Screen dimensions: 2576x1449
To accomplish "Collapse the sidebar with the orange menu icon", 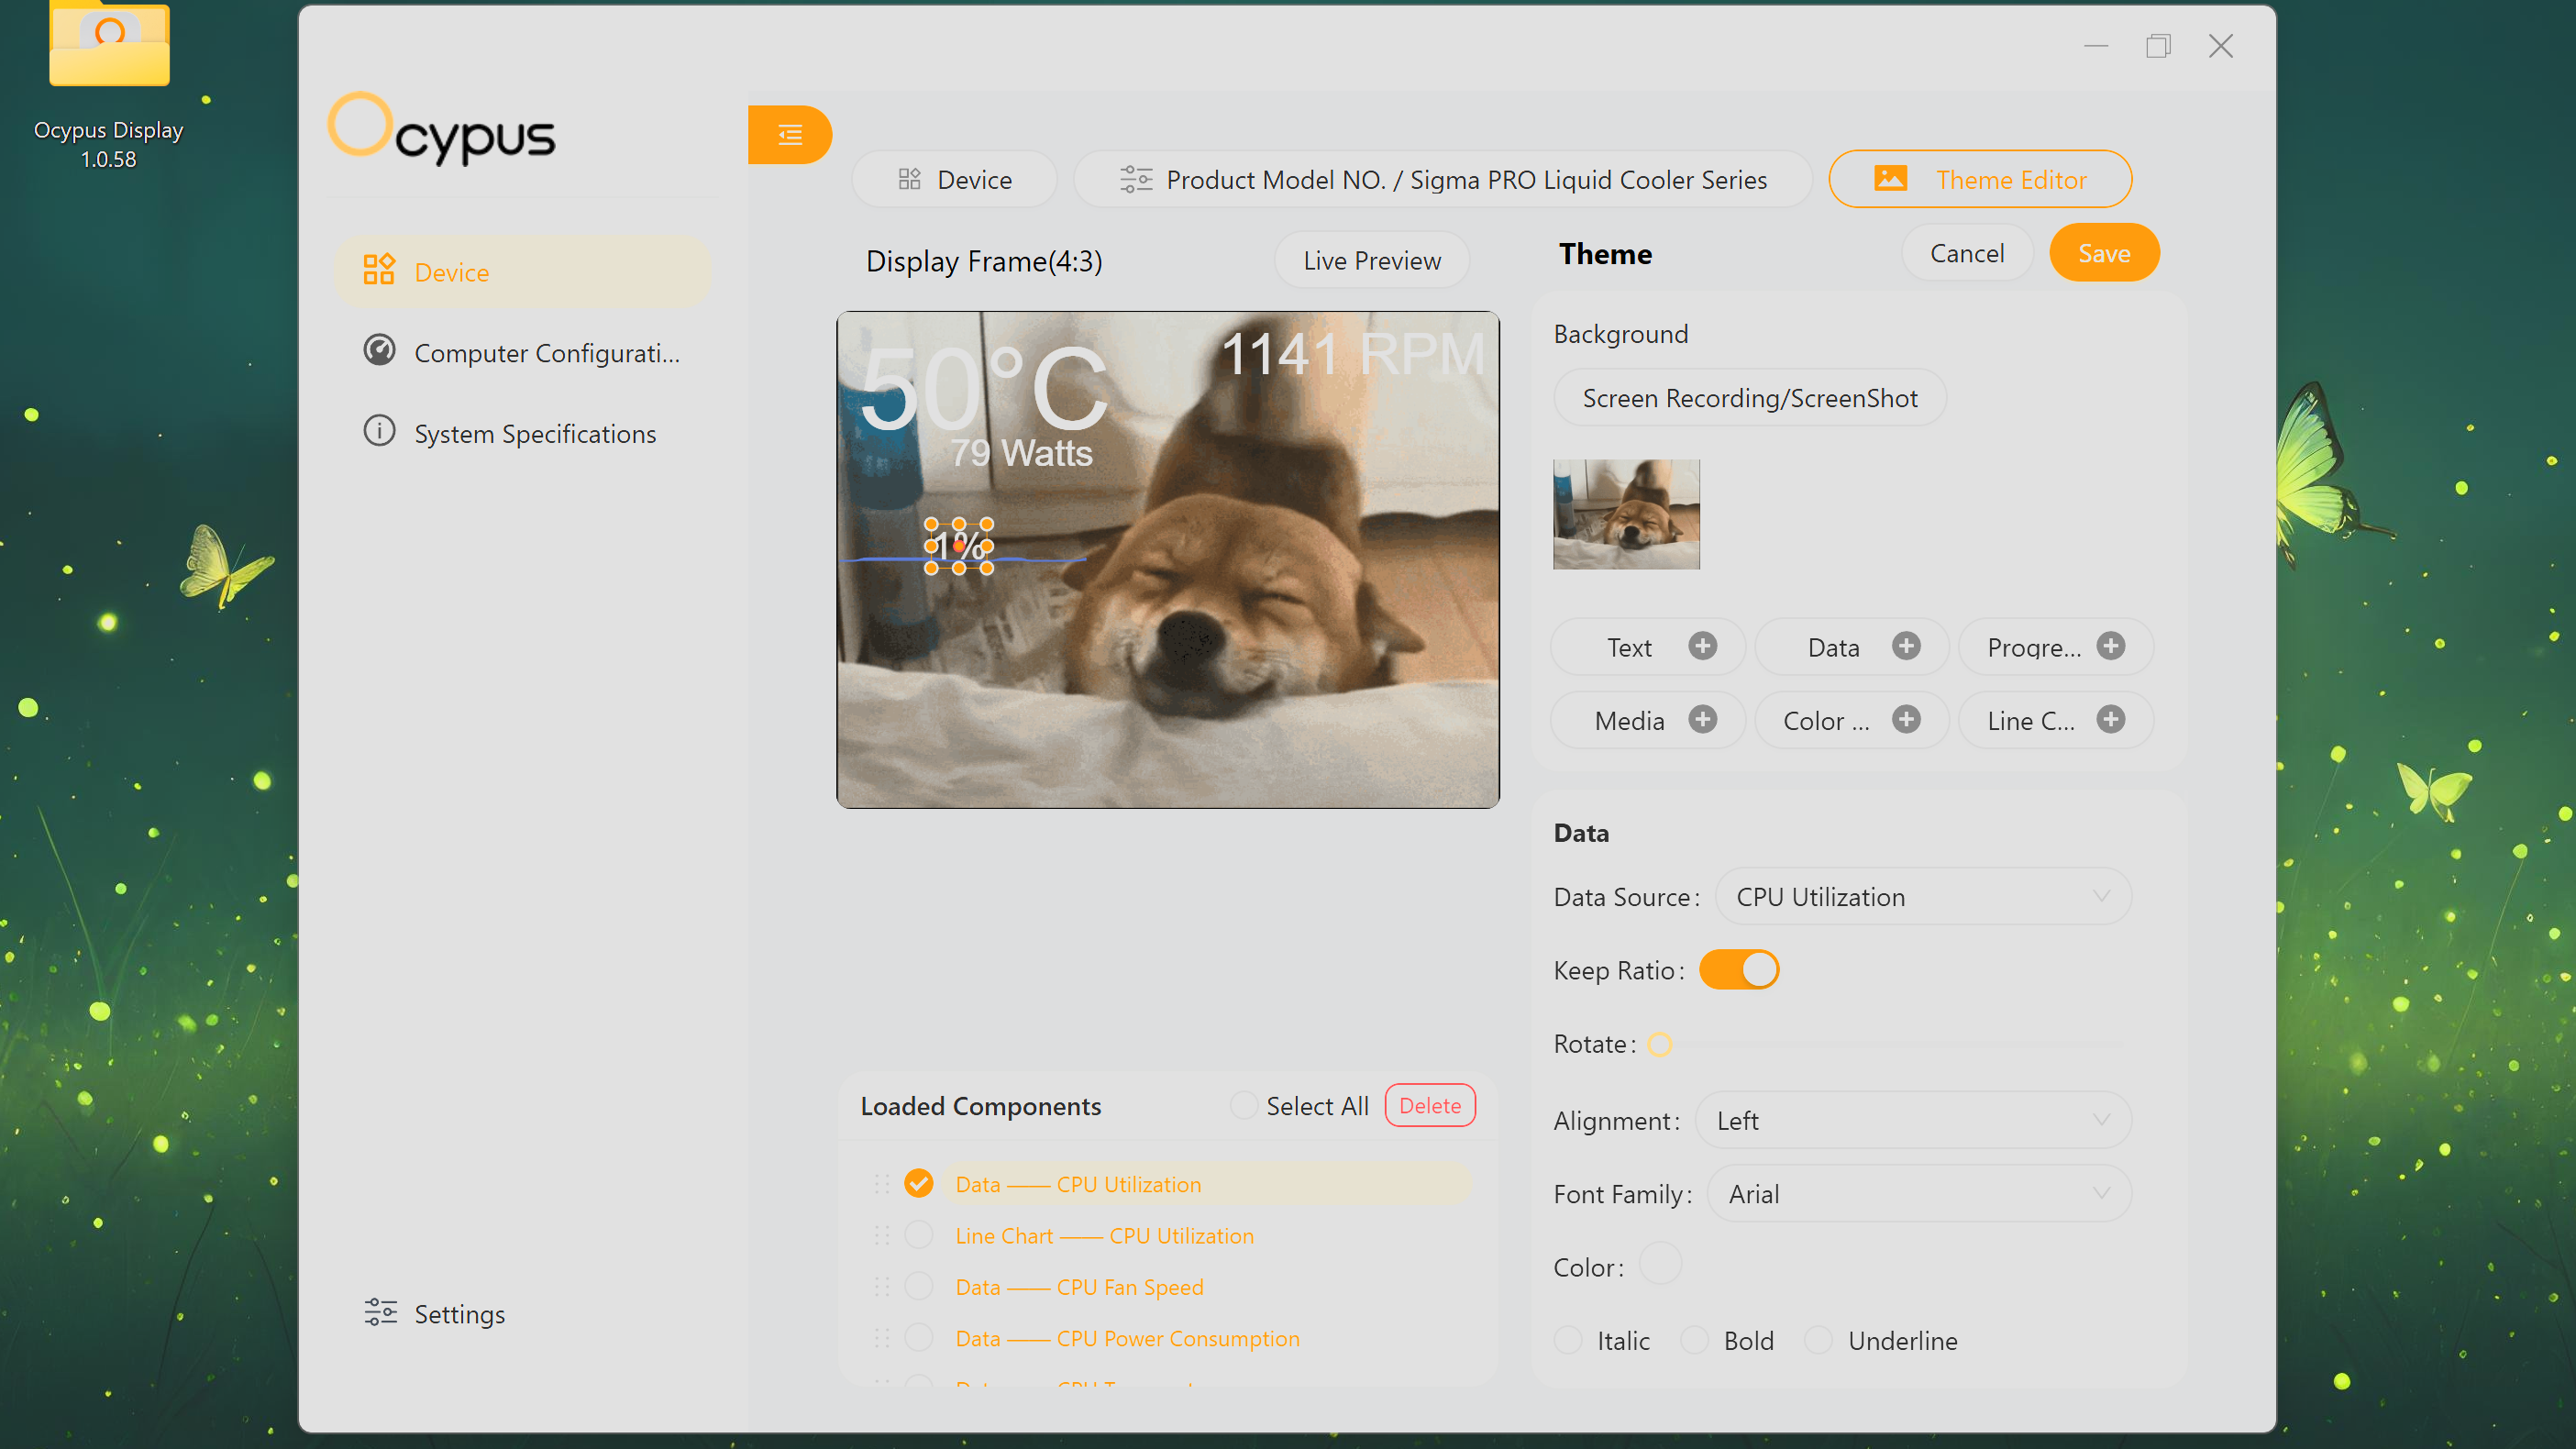I will click(x=789, y=135).
